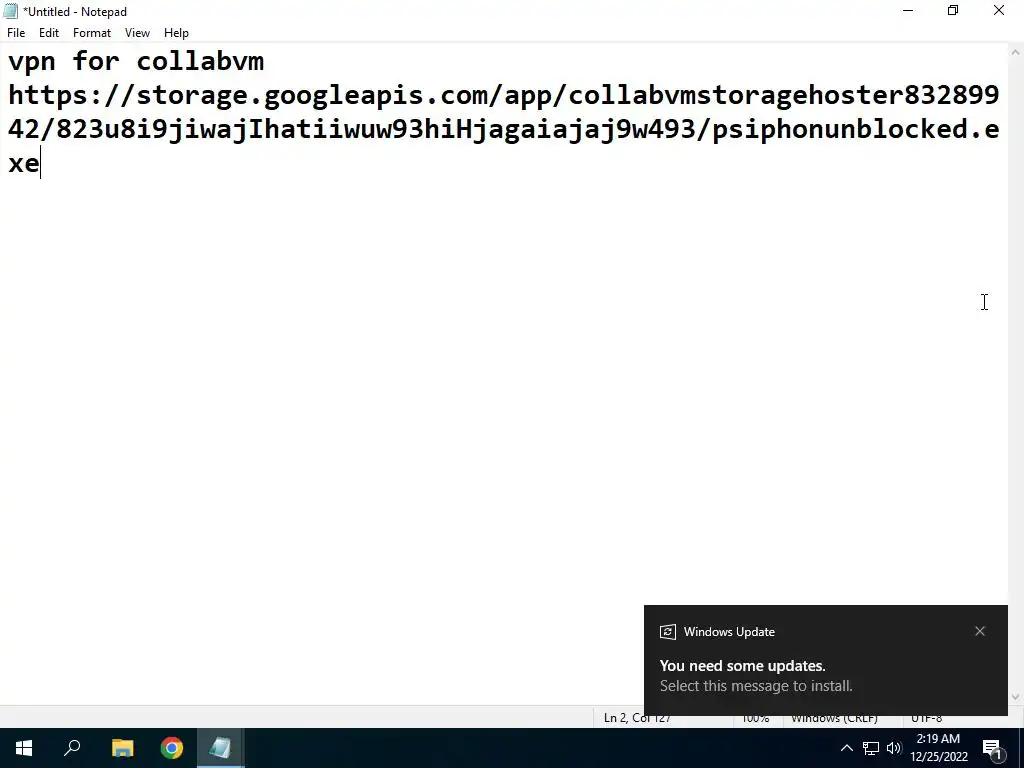This screenshot has height=768, width=1024.
Task: Click the Notepad icon in title bar
Action: [x=10, y=11]
